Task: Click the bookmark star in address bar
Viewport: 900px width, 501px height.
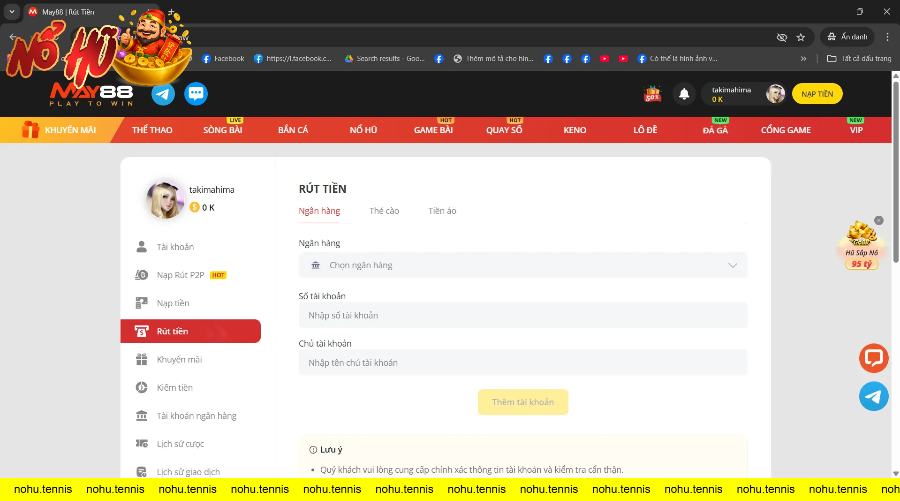Action: [x=800, y=37]
